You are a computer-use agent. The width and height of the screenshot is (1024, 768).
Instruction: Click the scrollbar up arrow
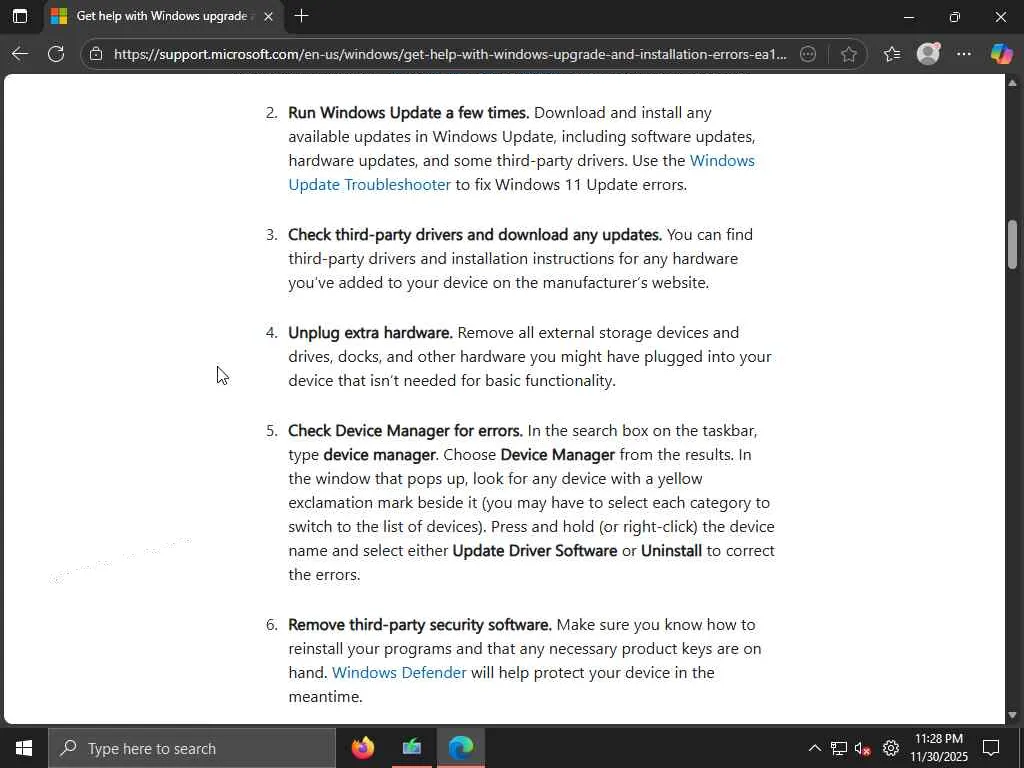1012,83
